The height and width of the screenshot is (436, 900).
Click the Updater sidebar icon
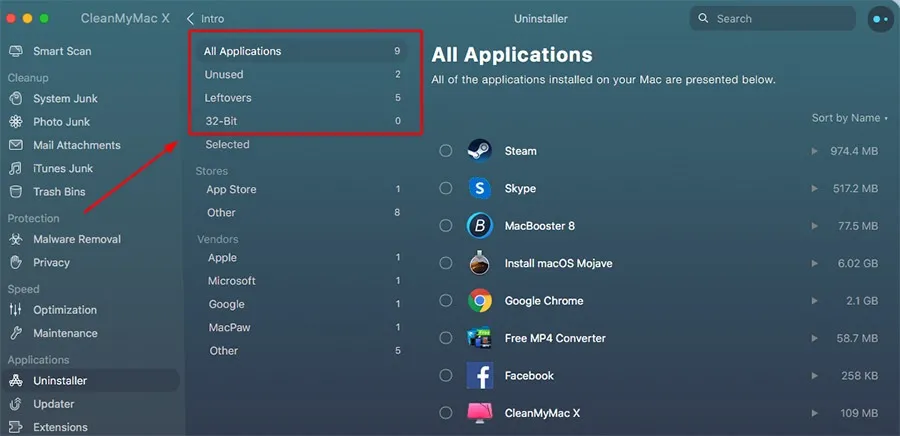pyautogui.click(x=16, y=404)
